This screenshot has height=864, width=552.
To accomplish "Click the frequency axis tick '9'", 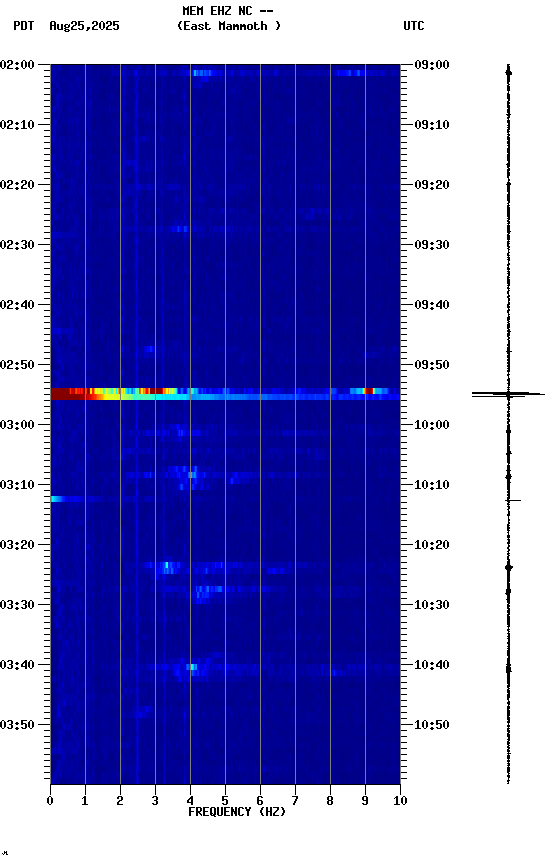I will tap(365, 801).
